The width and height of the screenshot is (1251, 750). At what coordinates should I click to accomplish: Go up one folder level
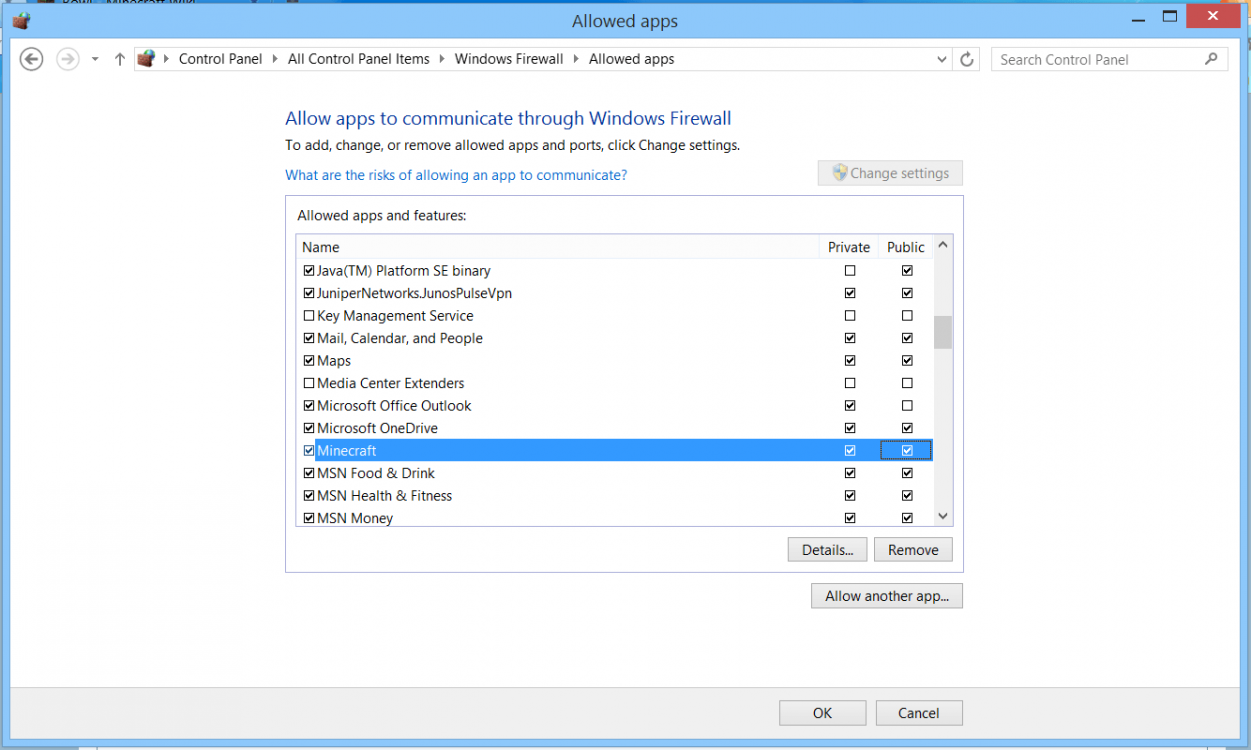click(120, 60)
